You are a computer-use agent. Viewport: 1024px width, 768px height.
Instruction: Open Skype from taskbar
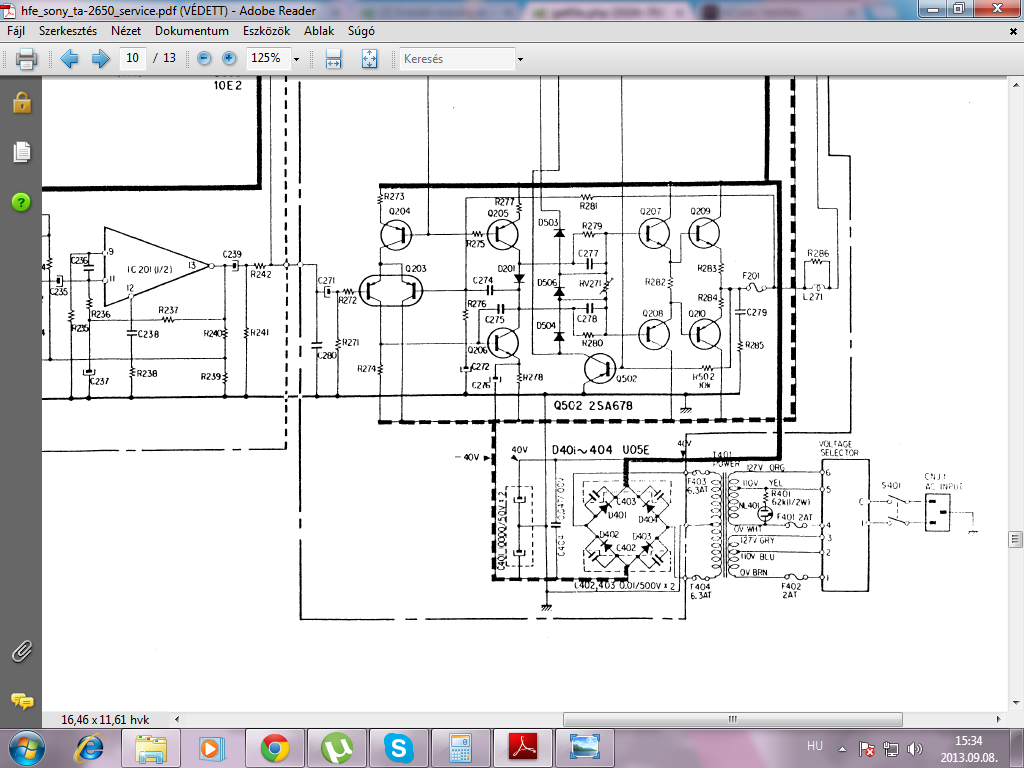click(x=398, y=748)
